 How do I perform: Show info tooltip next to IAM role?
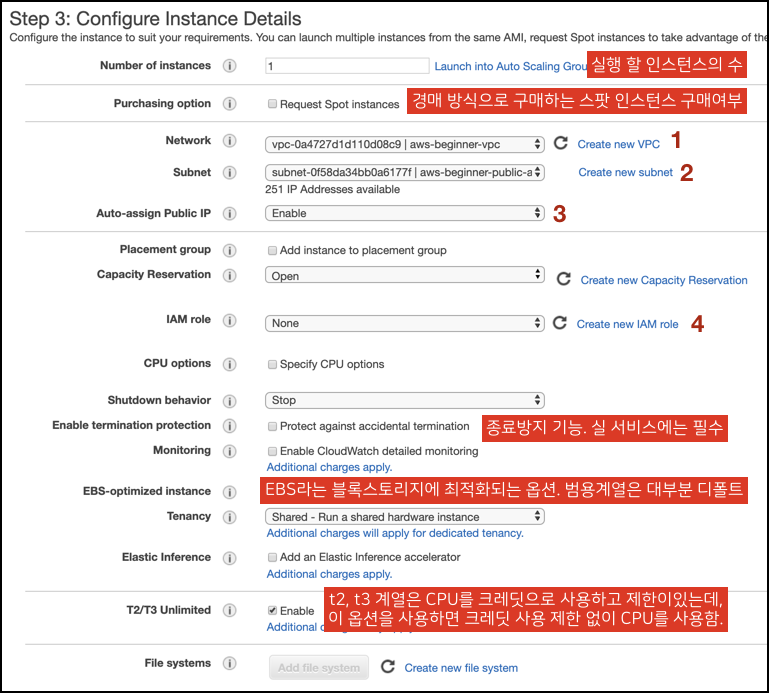230,320
